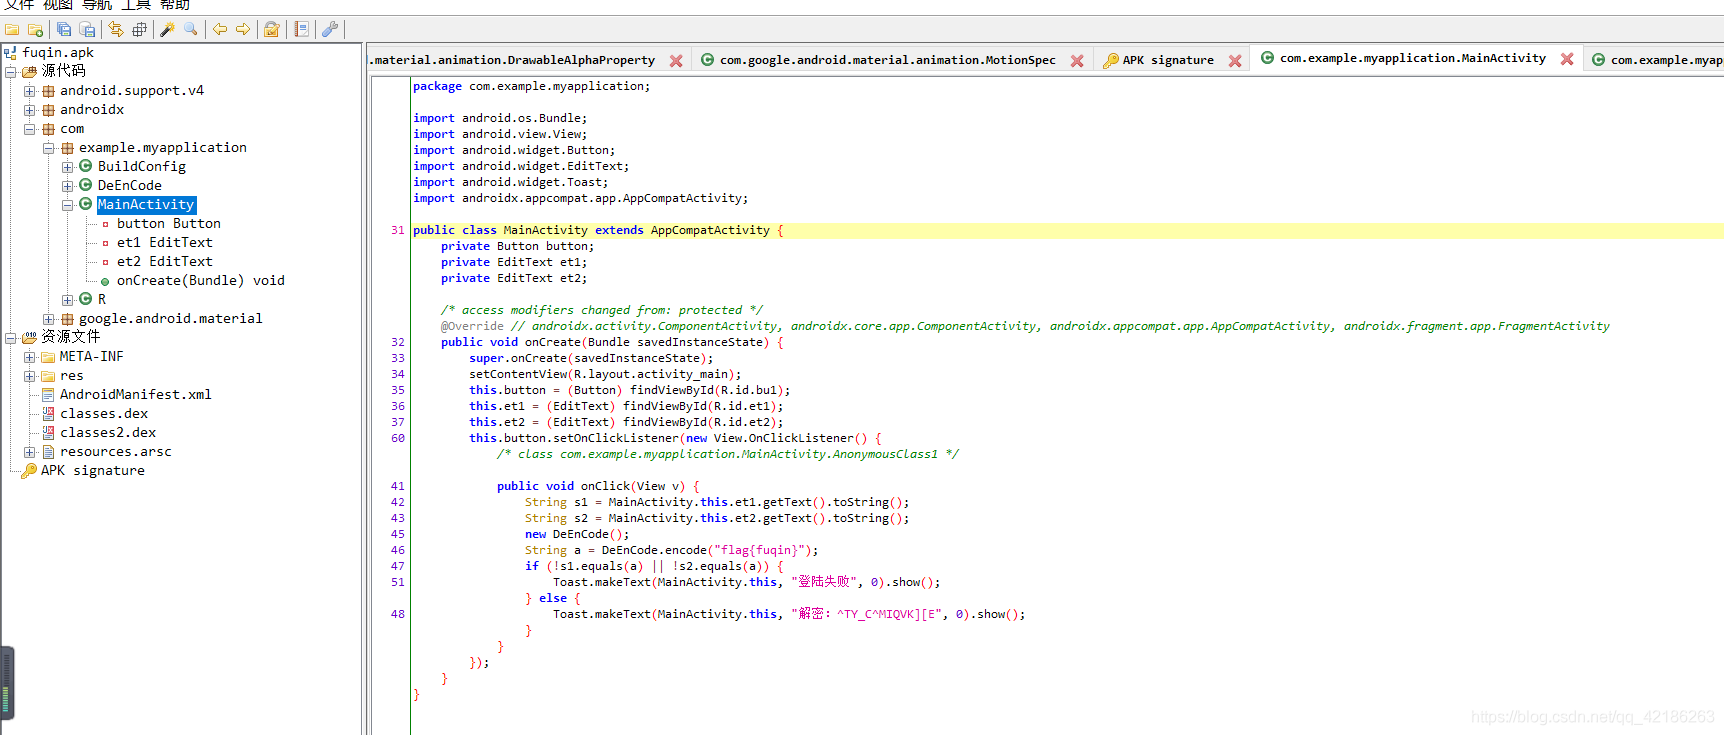Select fuqin.apk root in tree
The image size is (1724, 735).
coord(58,52)
